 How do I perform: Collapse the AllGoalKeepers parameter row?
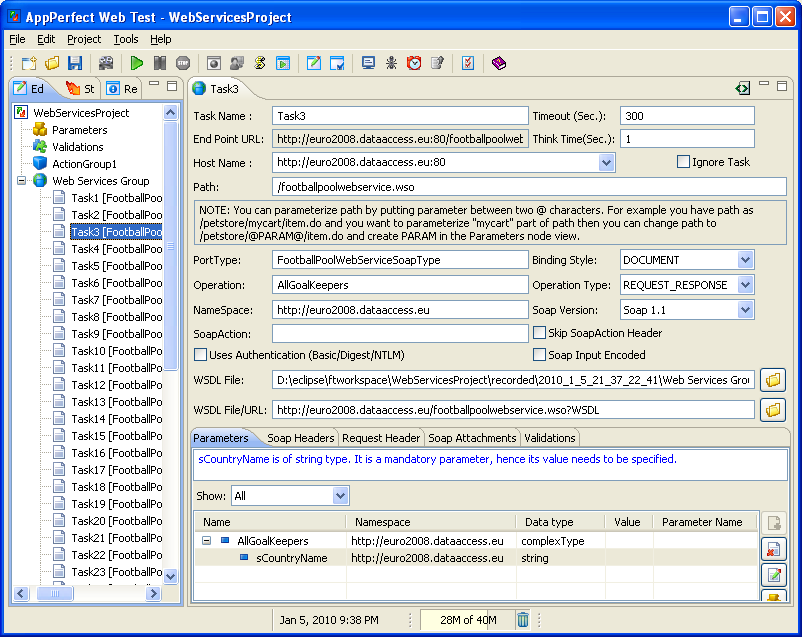pyautogui.click(x=207, y=540)
